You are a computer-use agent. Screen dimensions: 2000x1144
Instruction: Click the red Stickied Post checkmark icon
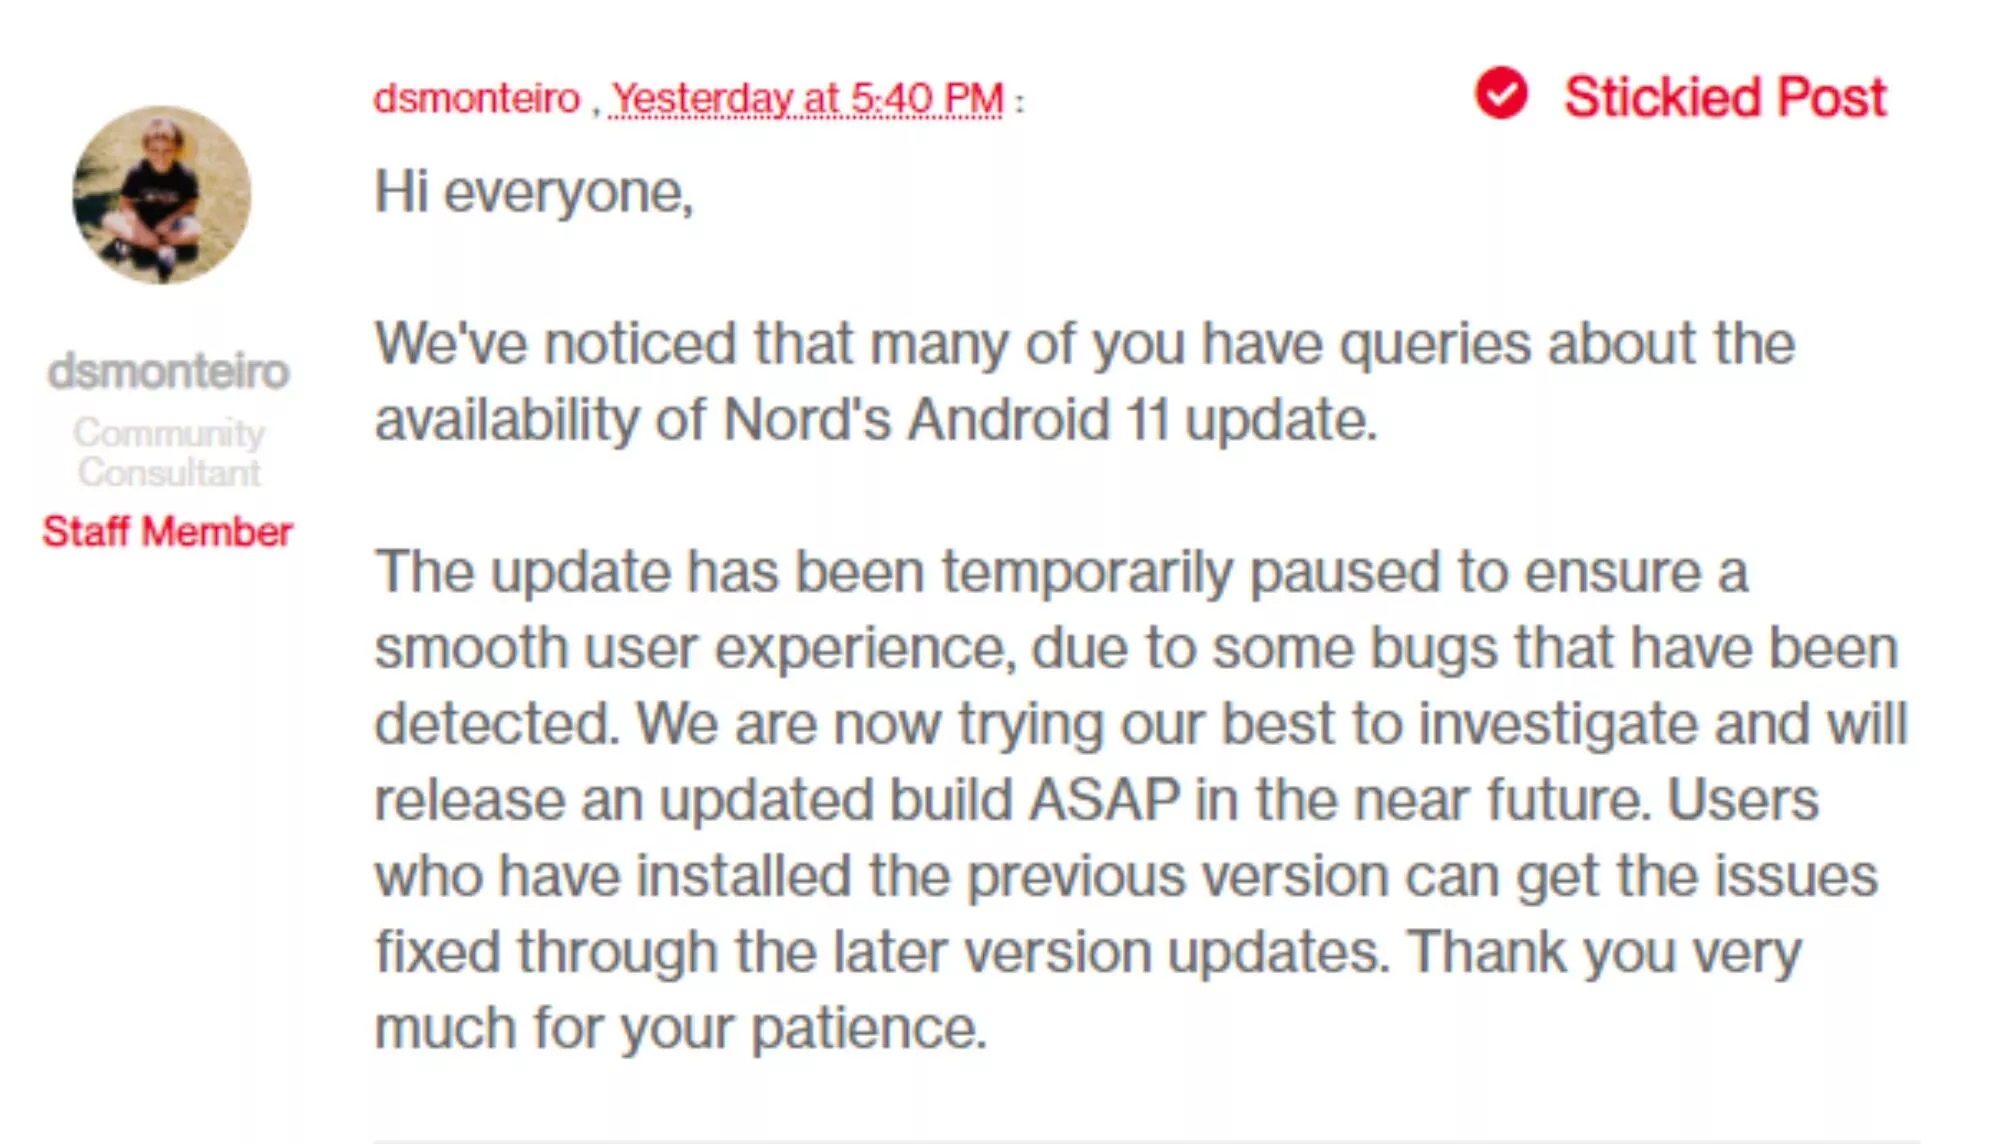coord(1501,93)
